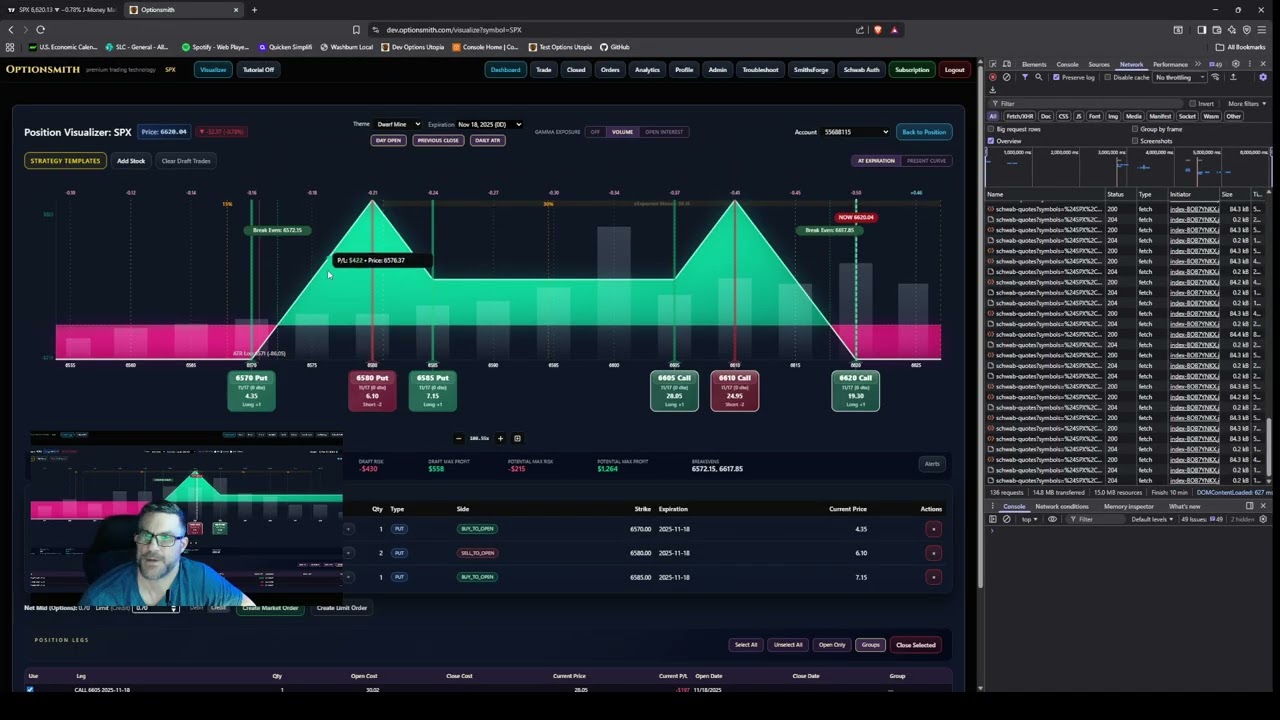
Task: Switch to the DevTools Performance tab
Action: tap(1170, 64)
